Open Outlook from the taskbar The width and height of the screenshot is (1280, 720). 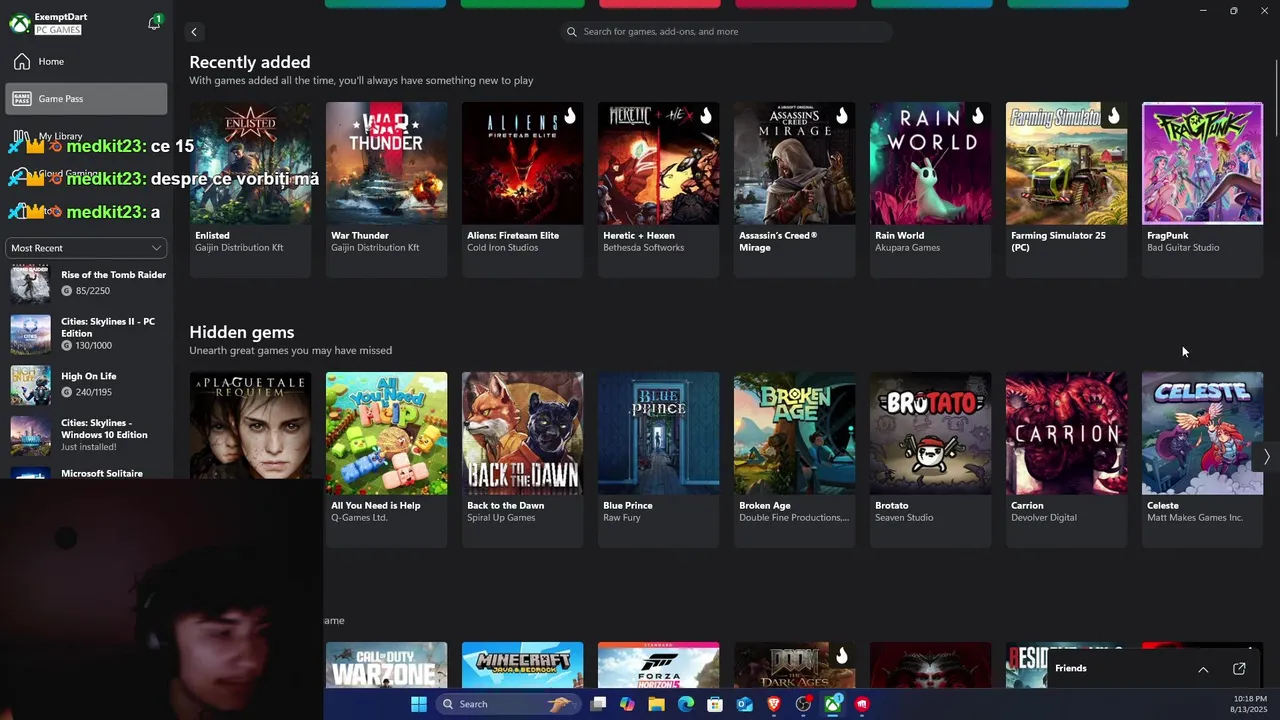tap(744, 704)
